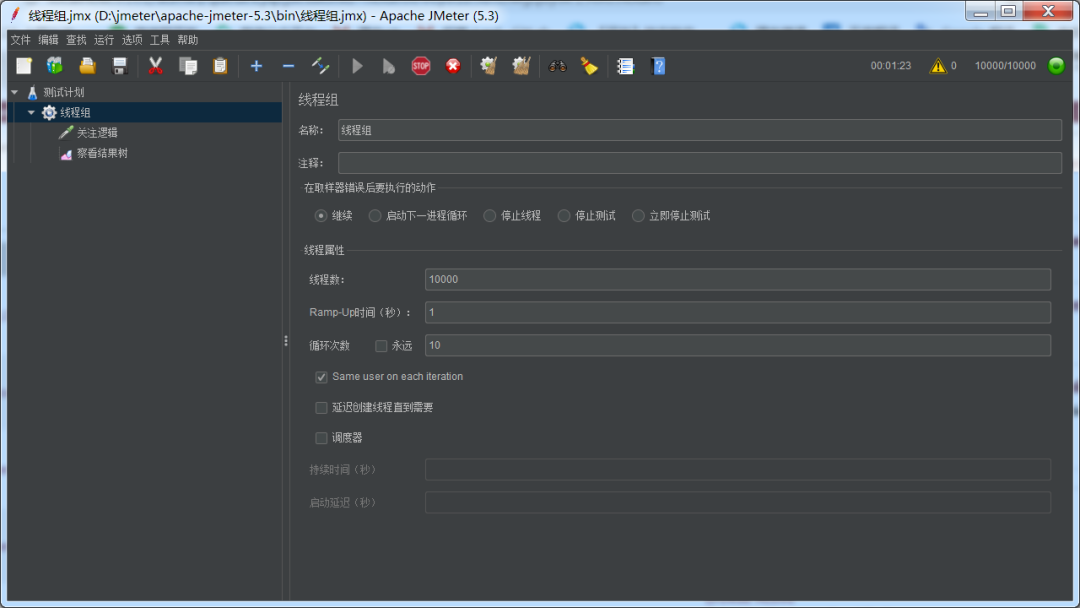Open the Function Helper list icon

click(x=625, y=66)
